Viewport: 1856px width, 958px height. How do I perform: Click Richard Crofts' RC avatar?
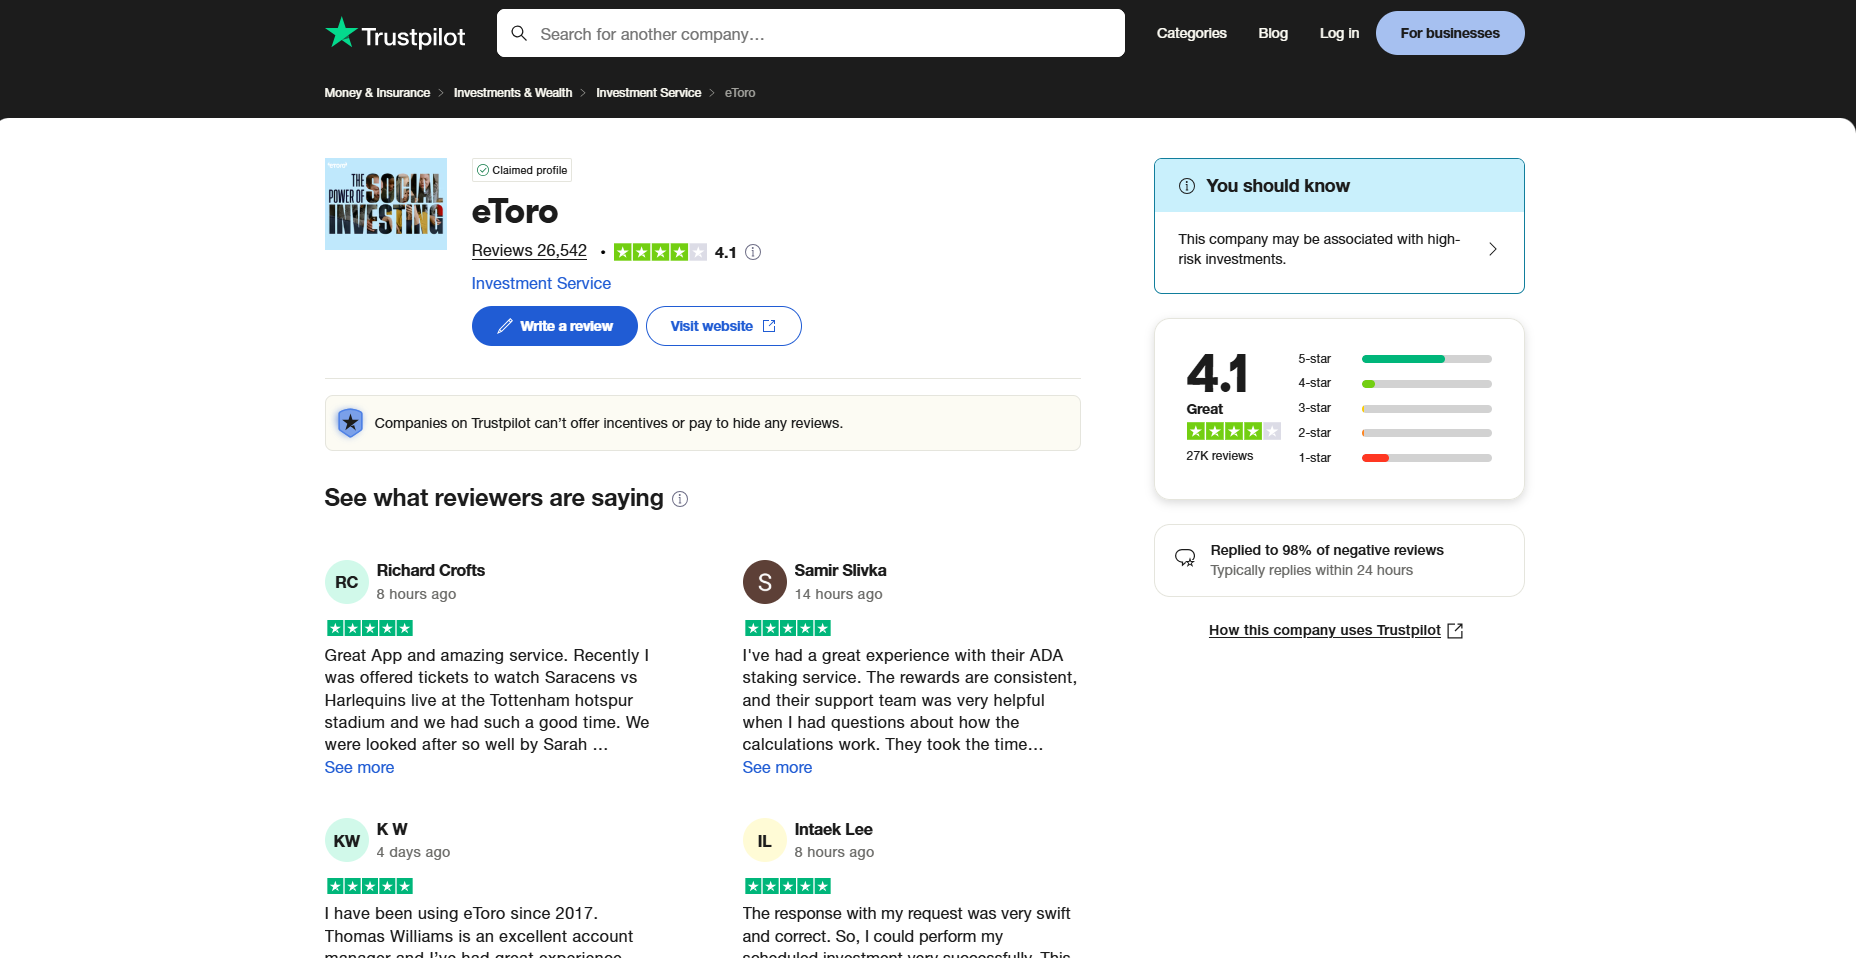click(347, 582)
